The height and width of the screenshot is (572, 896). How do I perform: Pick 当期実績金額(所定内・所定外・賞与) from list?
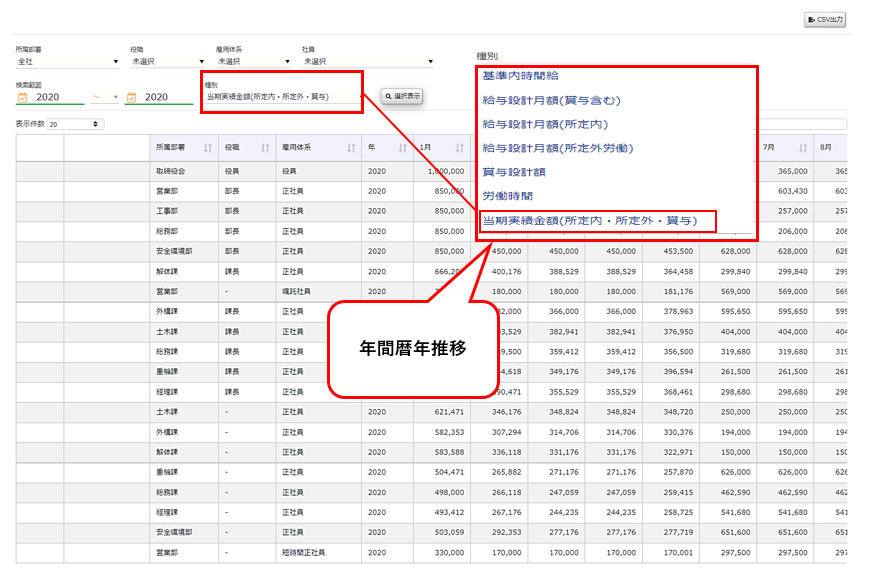(x=589, y=220)
